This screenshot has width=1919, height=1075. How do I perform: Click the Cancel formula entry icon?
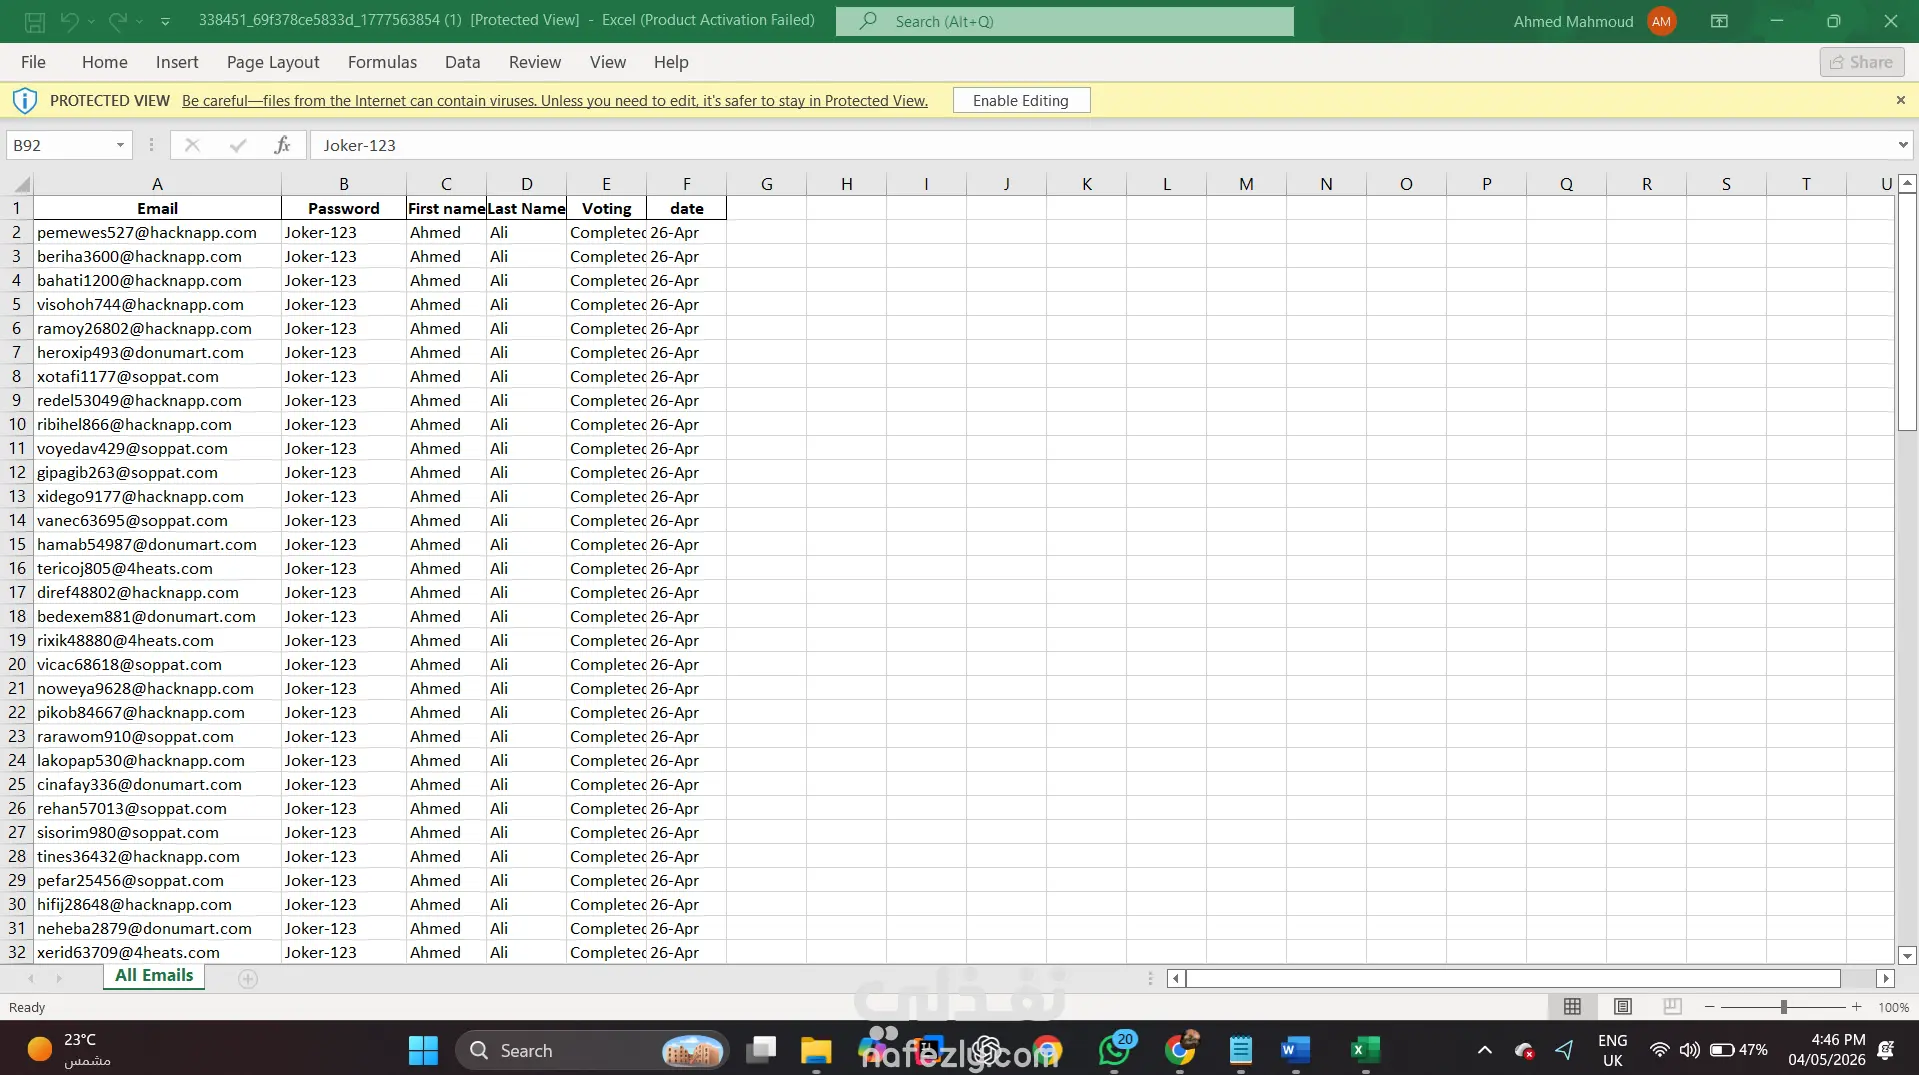tap(192, 145)
